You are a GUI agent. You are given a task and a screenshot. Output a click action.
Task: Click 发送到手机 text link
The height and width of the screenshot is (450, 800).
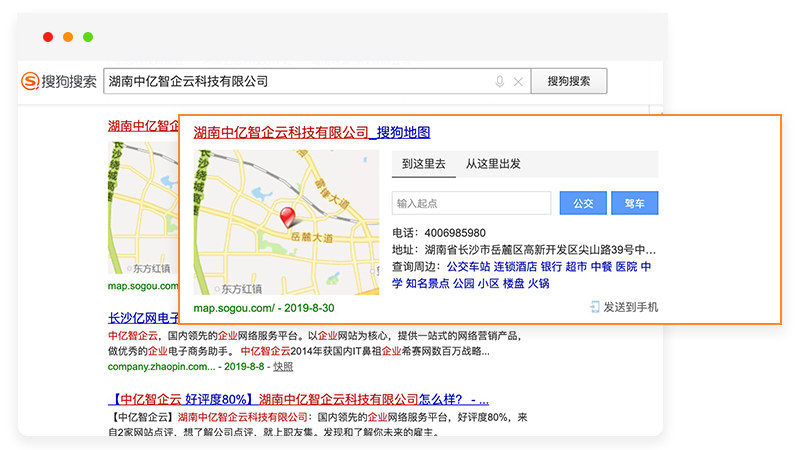631,307
